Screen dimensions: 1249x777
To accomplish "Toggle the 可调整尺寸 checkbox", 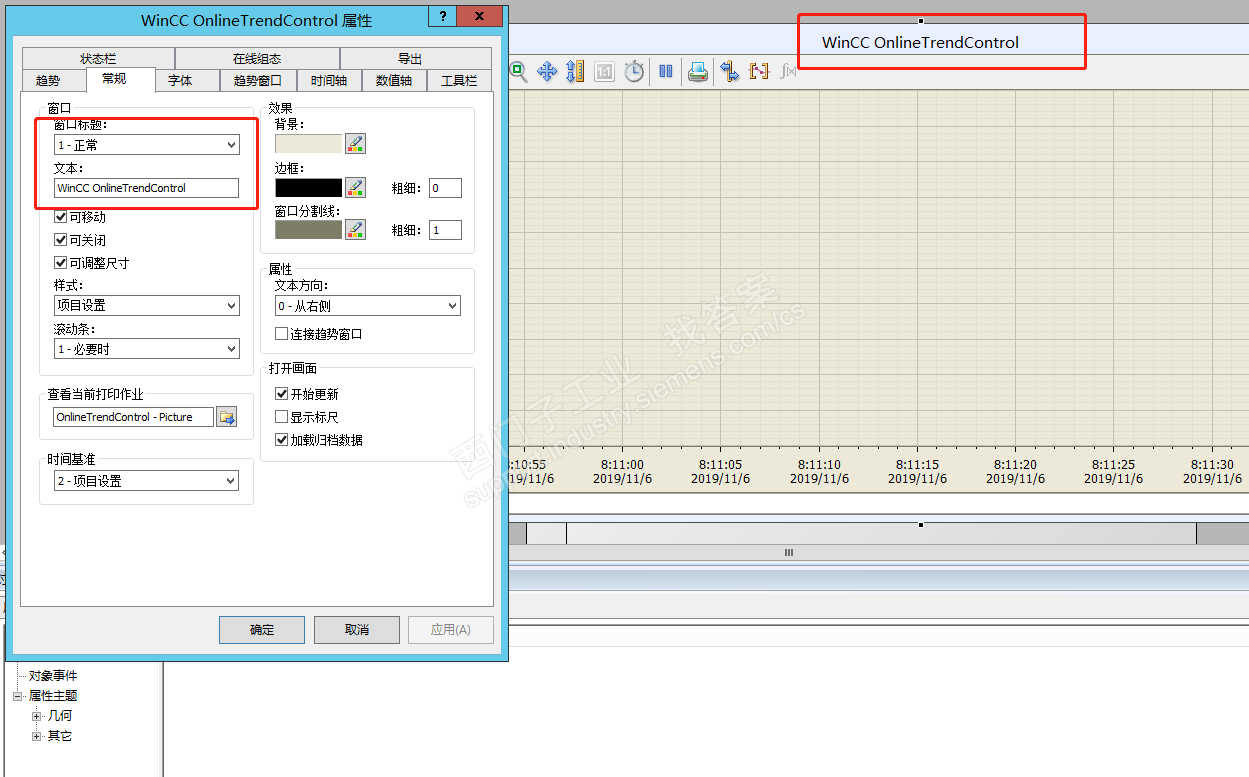I will [x=61, y=263].
